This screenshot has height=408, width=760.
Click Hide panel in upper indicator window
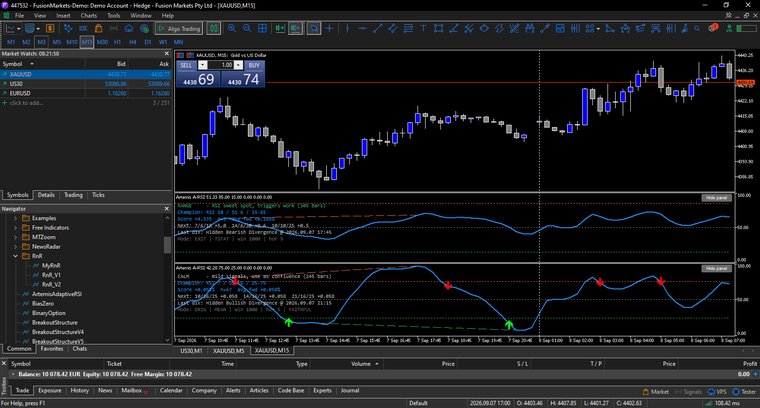click(x=716, y=198)
